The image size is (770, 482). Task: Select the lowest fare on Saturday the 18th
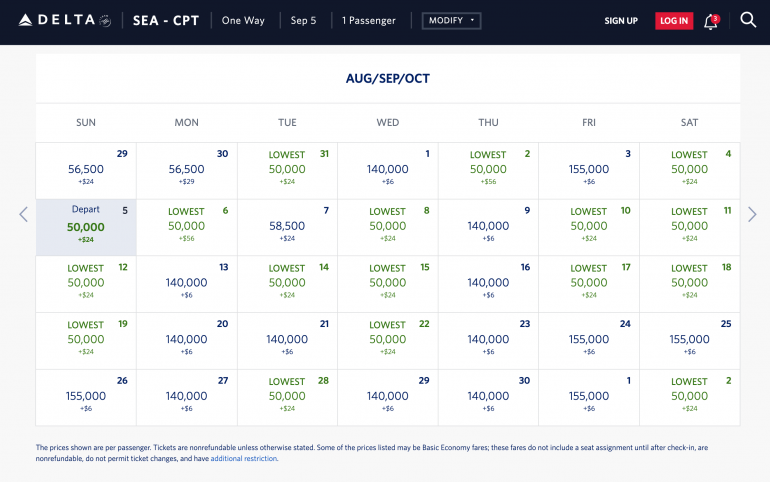coord(689,283)
